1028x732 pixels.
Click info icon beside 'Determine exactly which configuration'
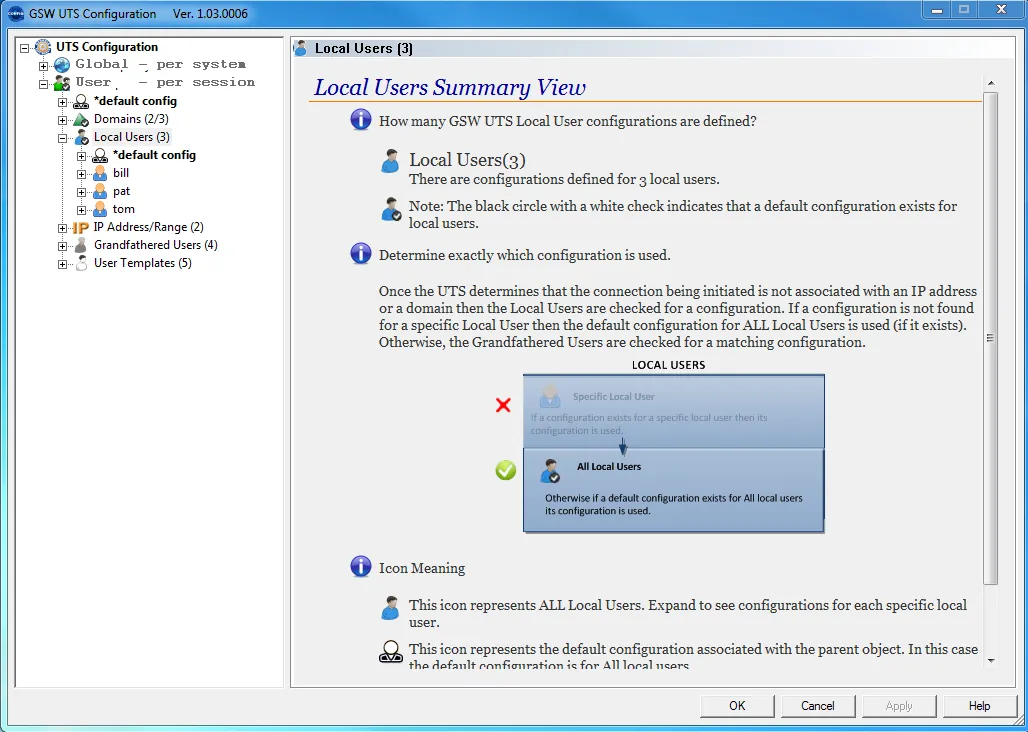pos(361,254)
